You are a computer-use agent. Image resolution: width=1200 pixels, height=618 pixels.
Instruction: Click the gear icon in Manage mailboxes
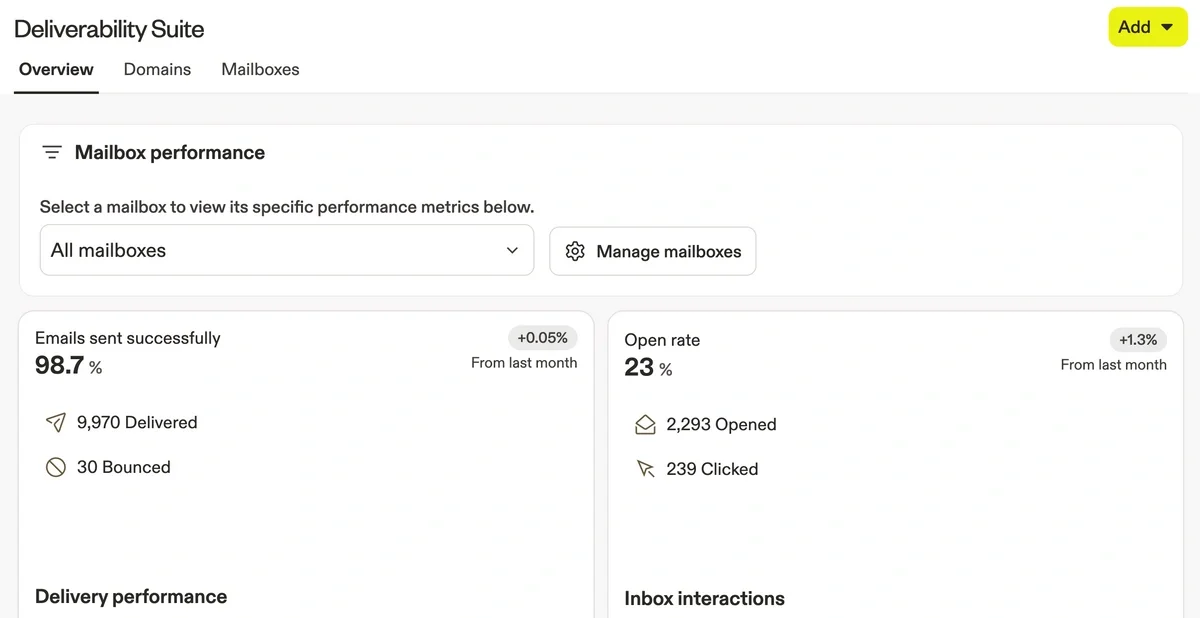(575, 251)
